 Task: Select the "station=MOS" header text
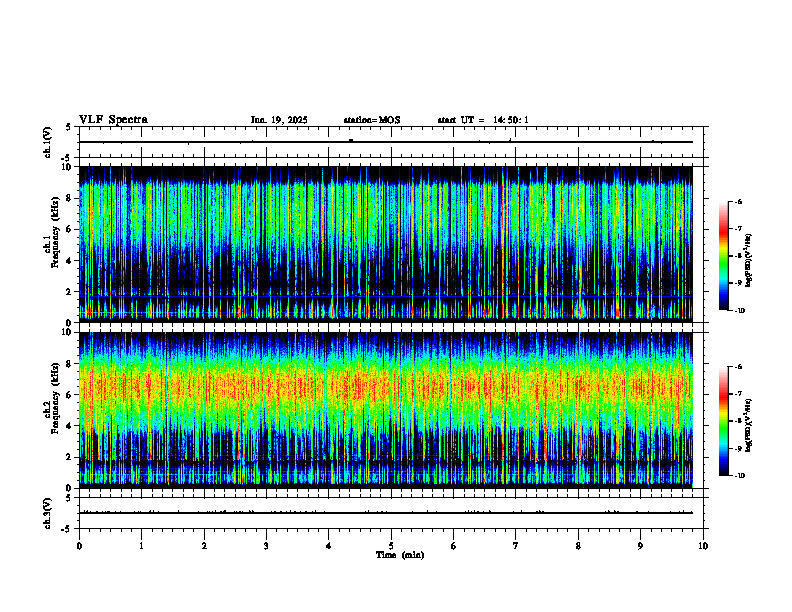[372, 120]
